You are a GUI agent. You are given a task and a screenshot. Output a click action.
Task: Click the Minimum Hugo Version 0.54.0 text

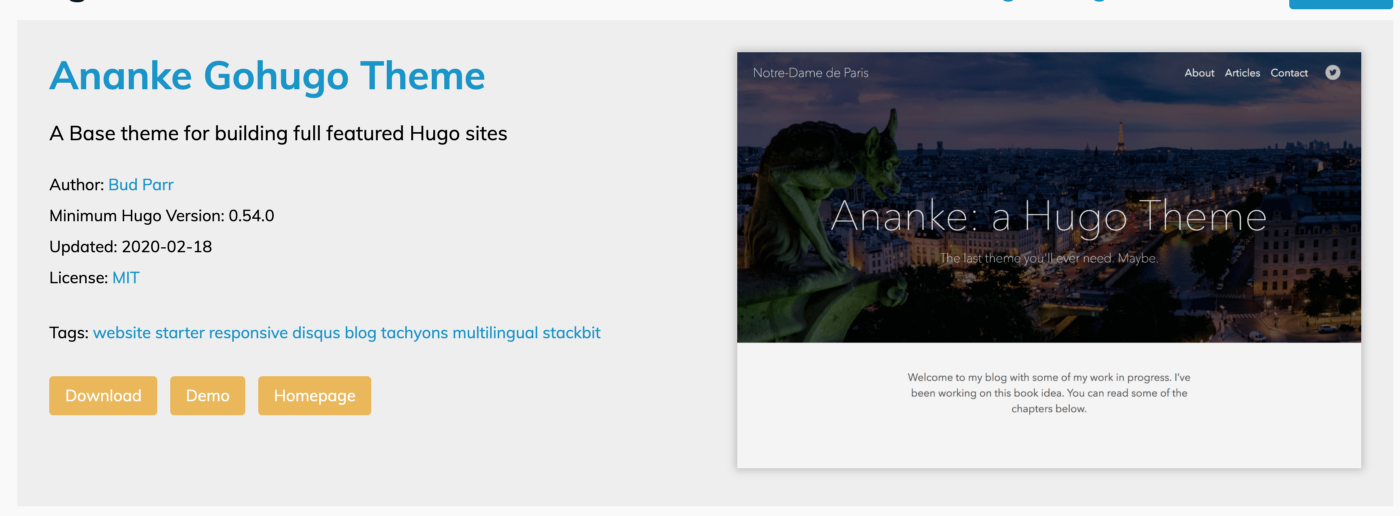tap(161, 215)
